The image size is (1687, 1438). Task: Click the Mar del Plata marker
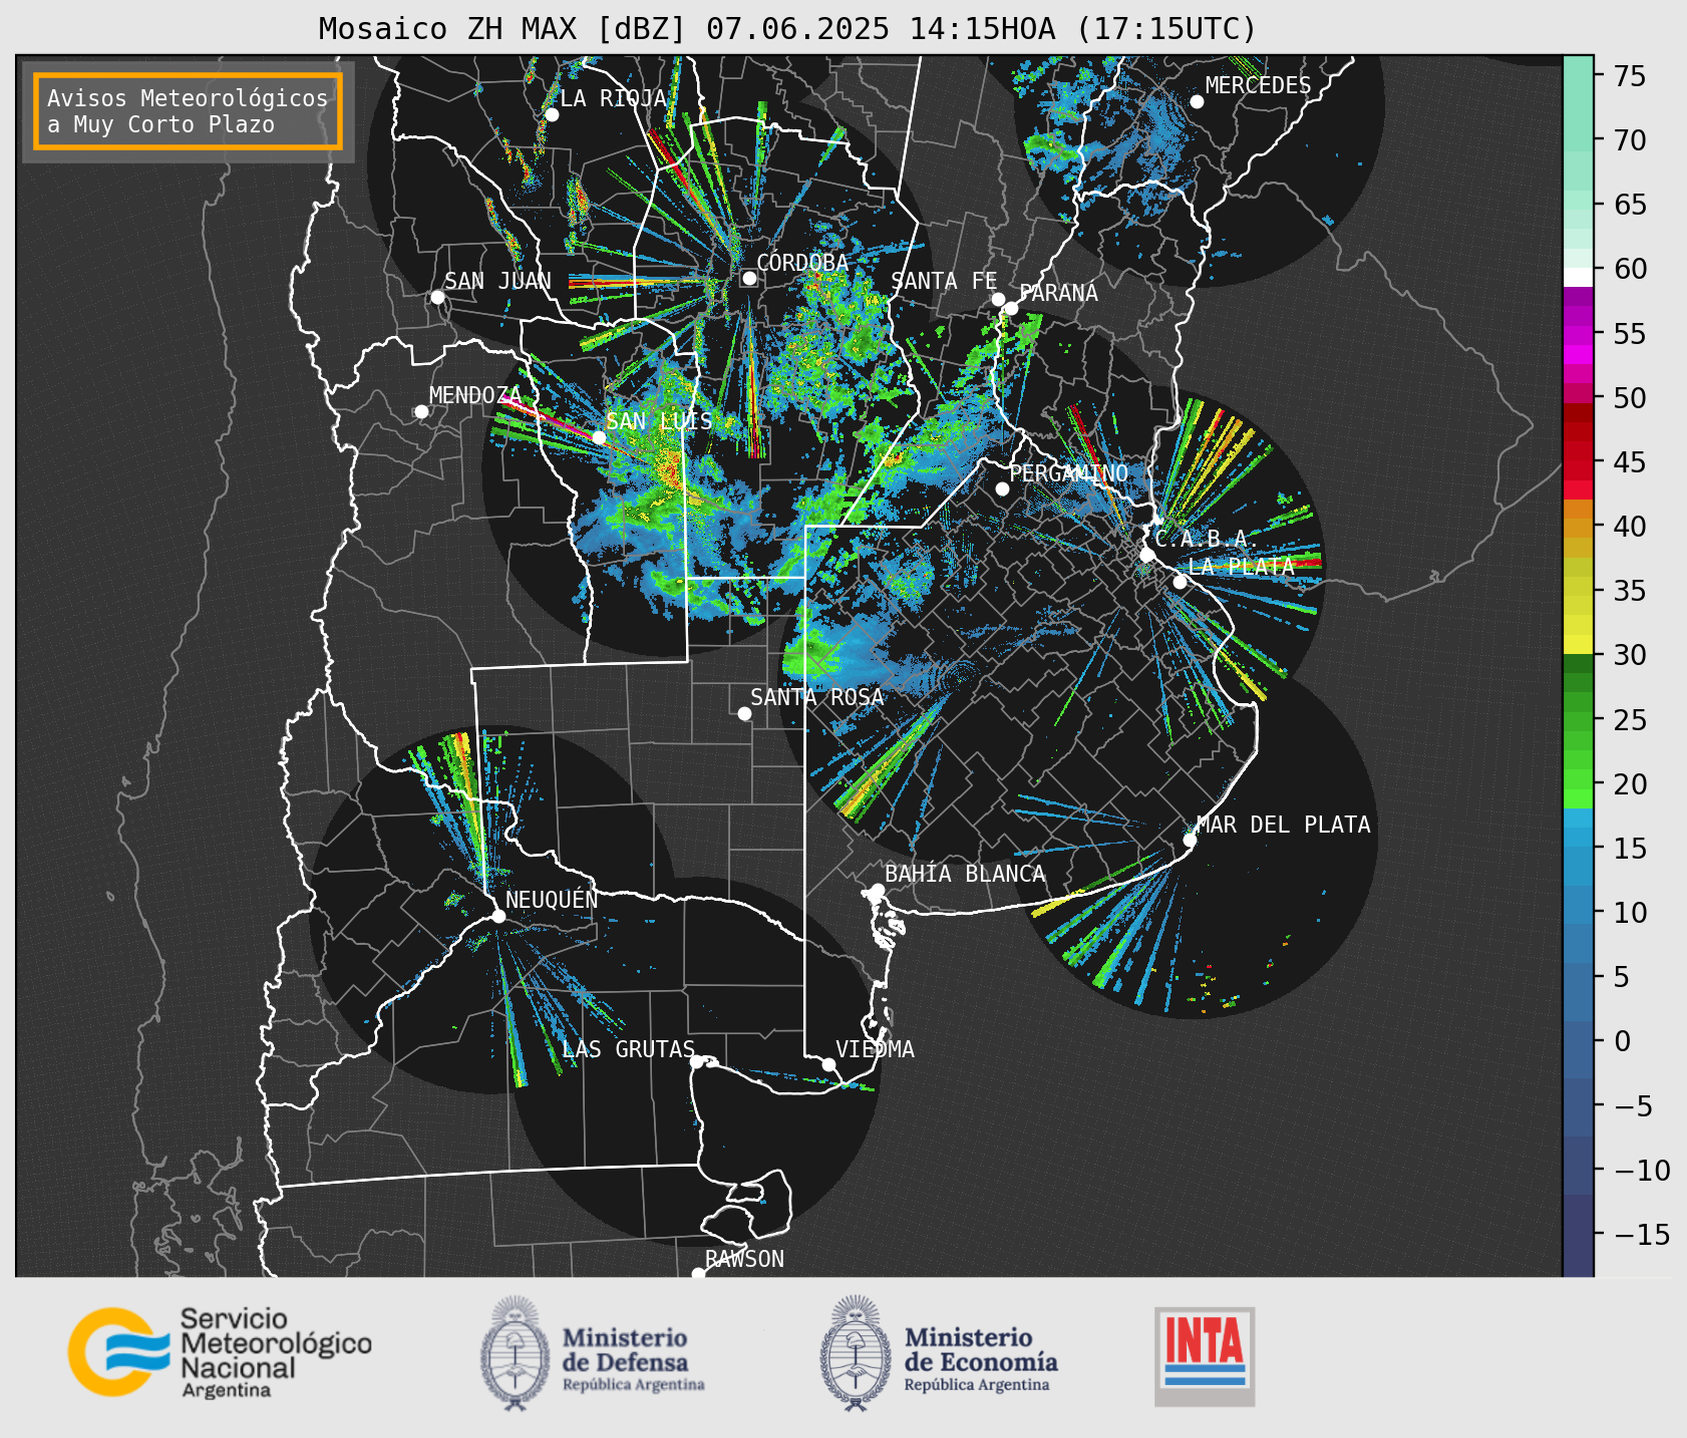pos(1190,839)
